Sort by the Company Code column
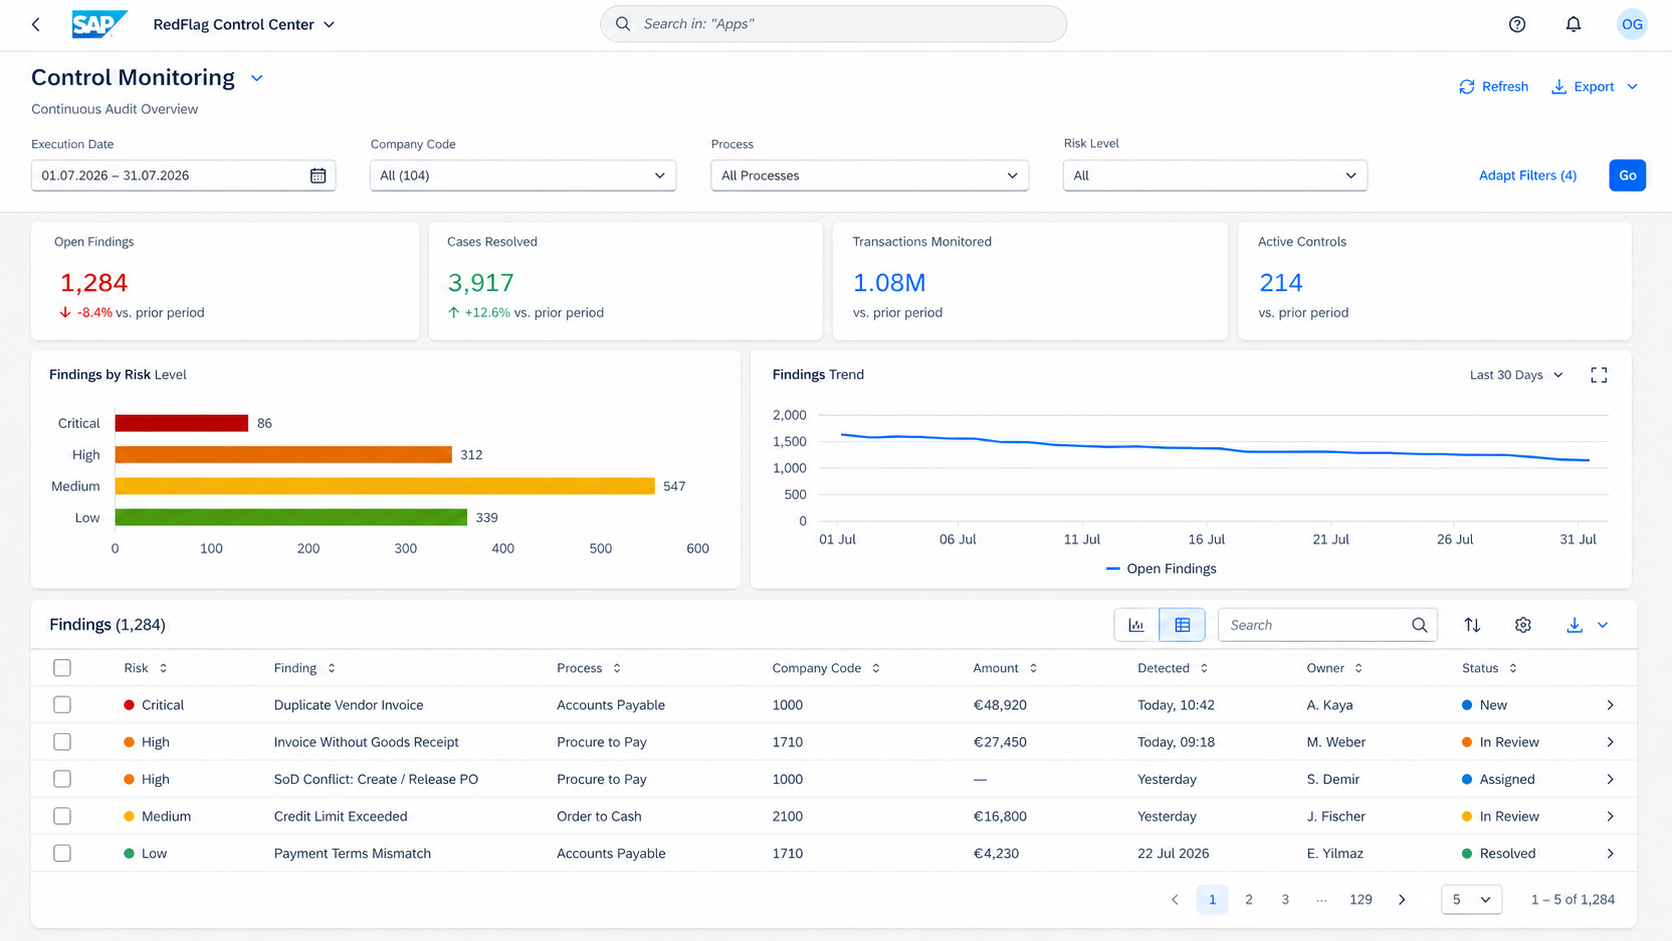 coord(876,668)
